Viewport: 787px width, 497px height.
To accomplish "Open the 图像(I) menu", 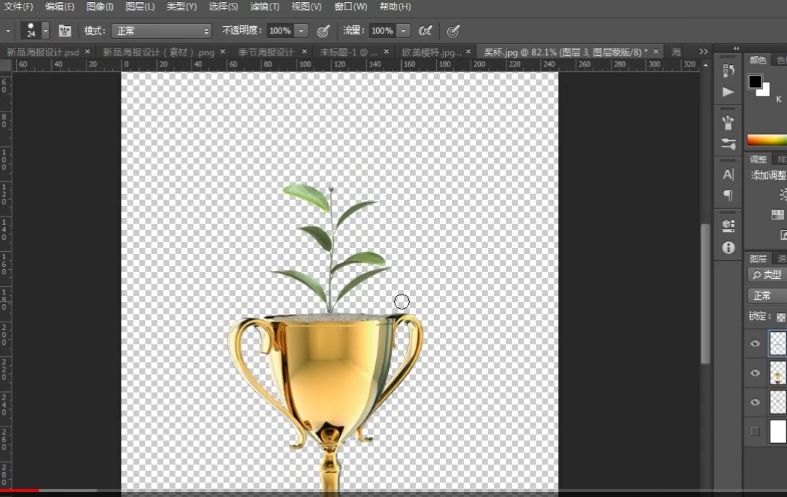I will [x=100, y=7].
